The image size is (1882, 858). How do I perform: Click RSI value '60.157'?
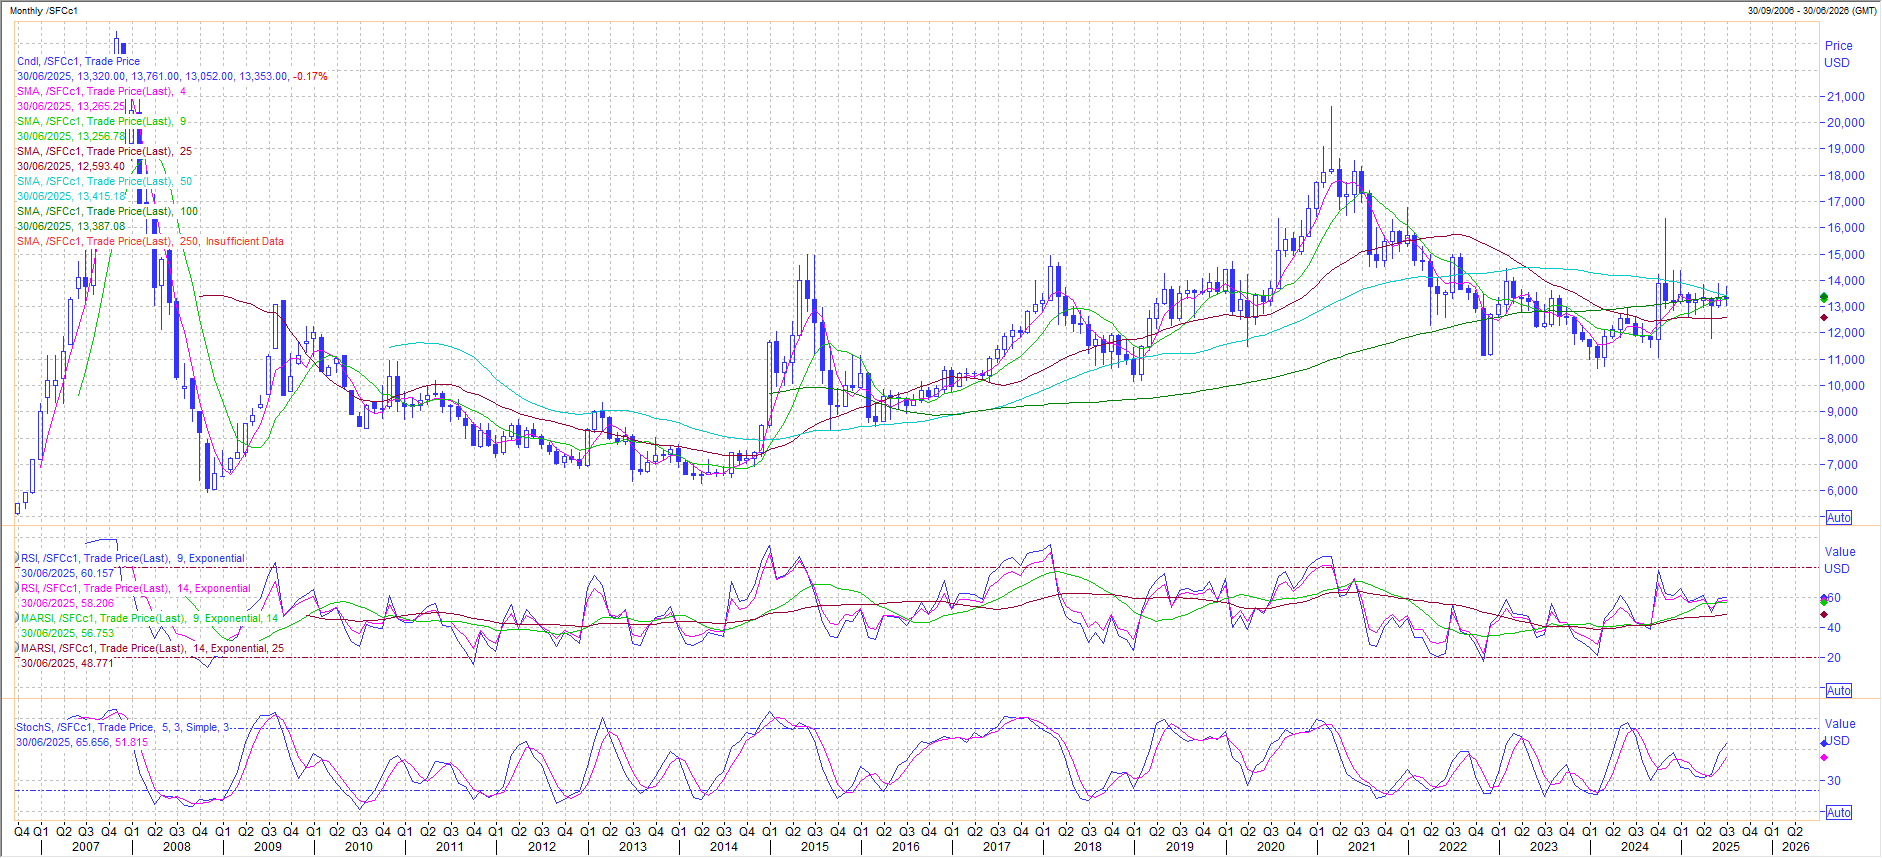point(97,573)
